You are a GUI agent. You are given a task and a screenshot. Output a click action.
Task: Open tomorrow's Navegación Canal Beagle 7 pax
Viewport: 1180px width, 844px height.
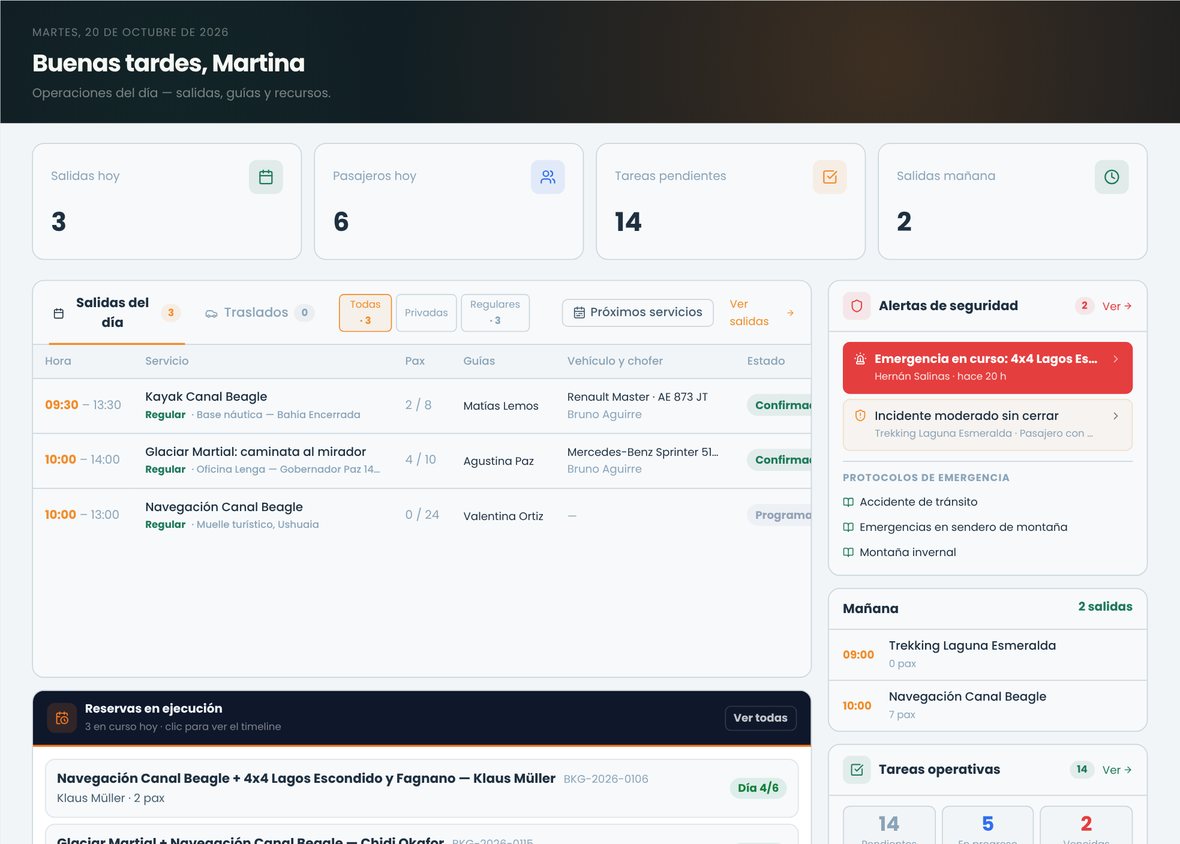point(987,706)
